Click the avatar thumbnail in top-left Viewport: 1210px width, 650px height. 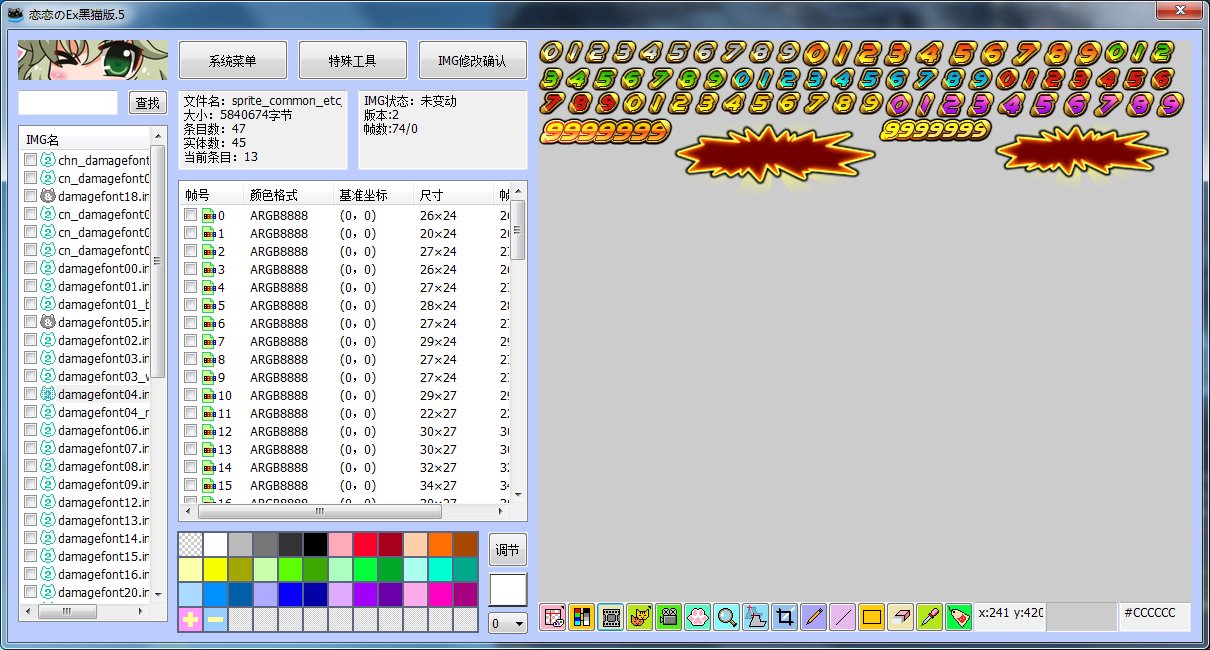click(x=92, y=60)
